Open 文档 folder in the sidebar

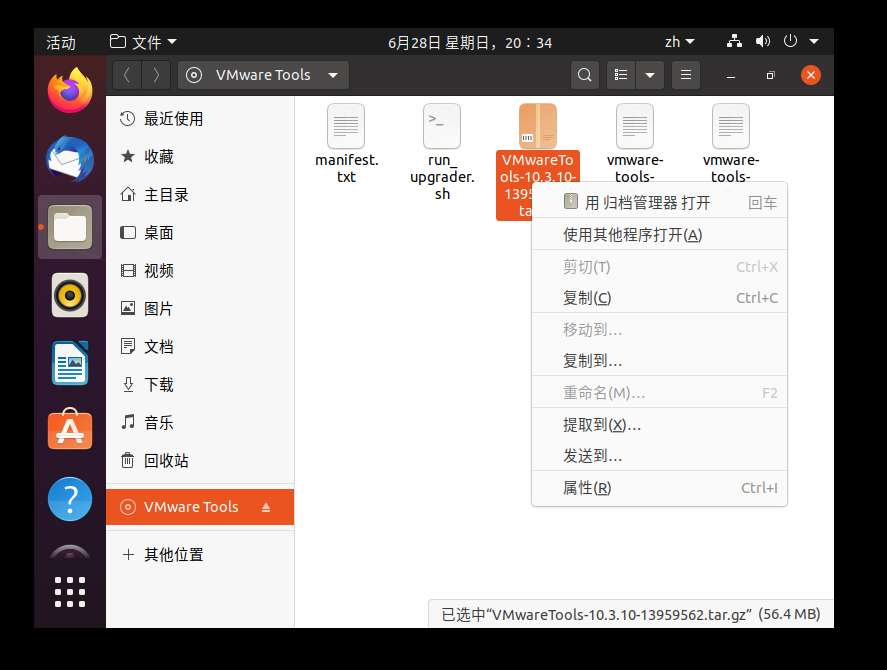200,346
